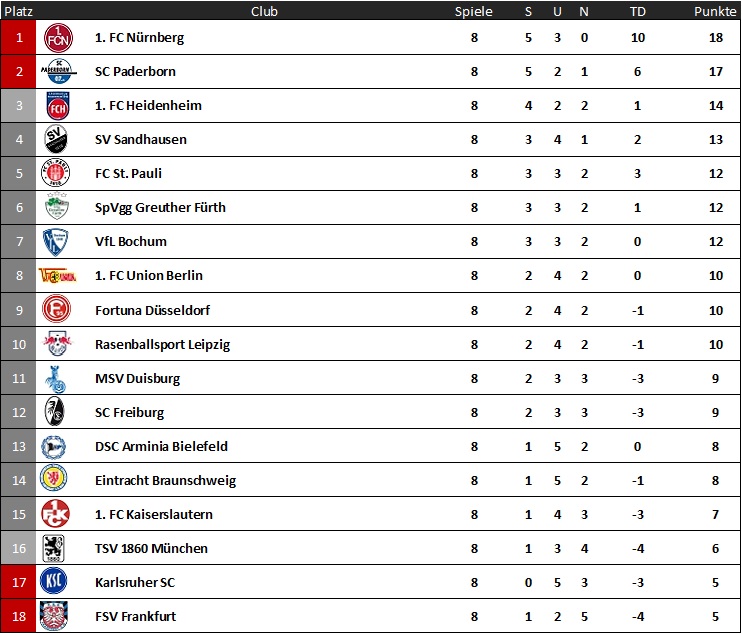Click the Rasenballsport Leipzig logo
Image resolution: width=742 pixels, height=634 pixels.
click(x=57, y=343)
